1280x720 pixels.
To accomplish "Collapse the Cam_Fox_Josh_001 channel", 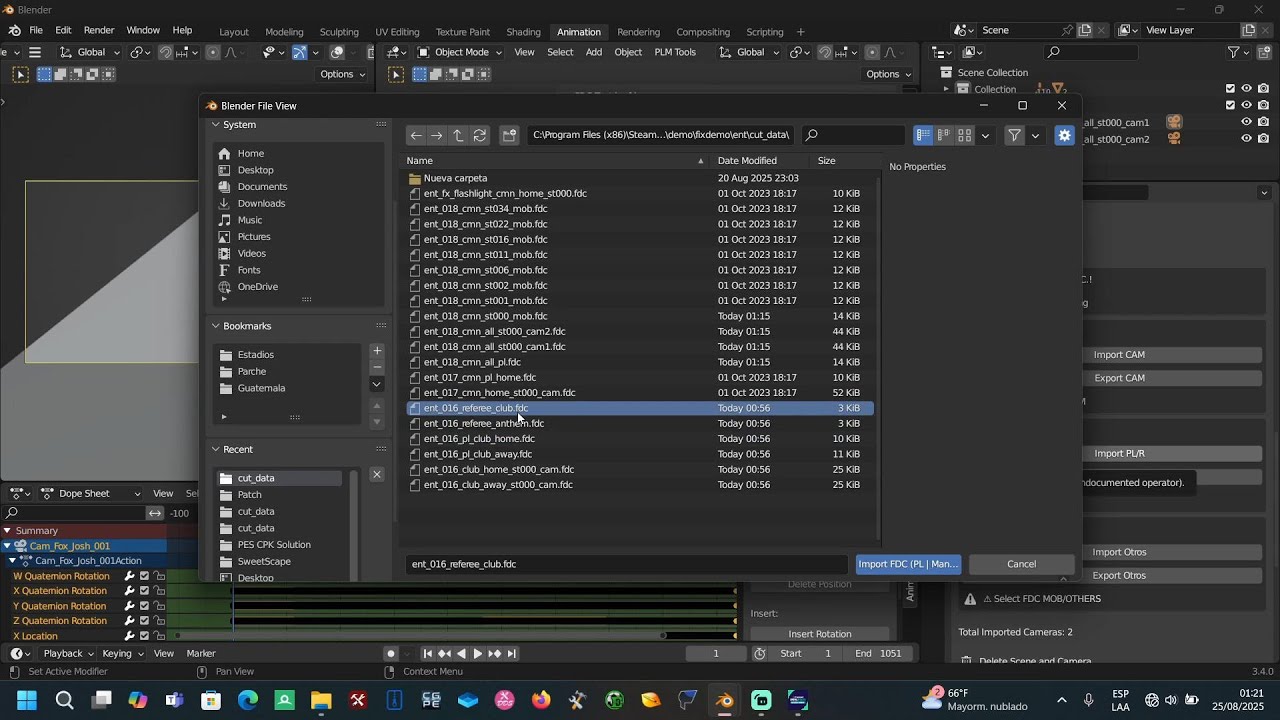I will tap(7, 546).
